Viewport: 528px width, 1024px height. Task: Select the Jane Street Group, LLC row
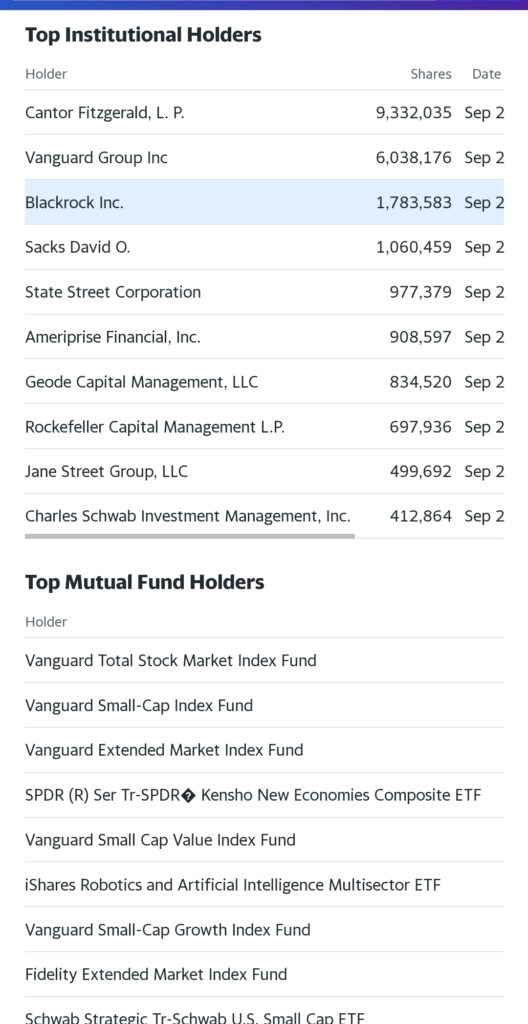[264, 472]
